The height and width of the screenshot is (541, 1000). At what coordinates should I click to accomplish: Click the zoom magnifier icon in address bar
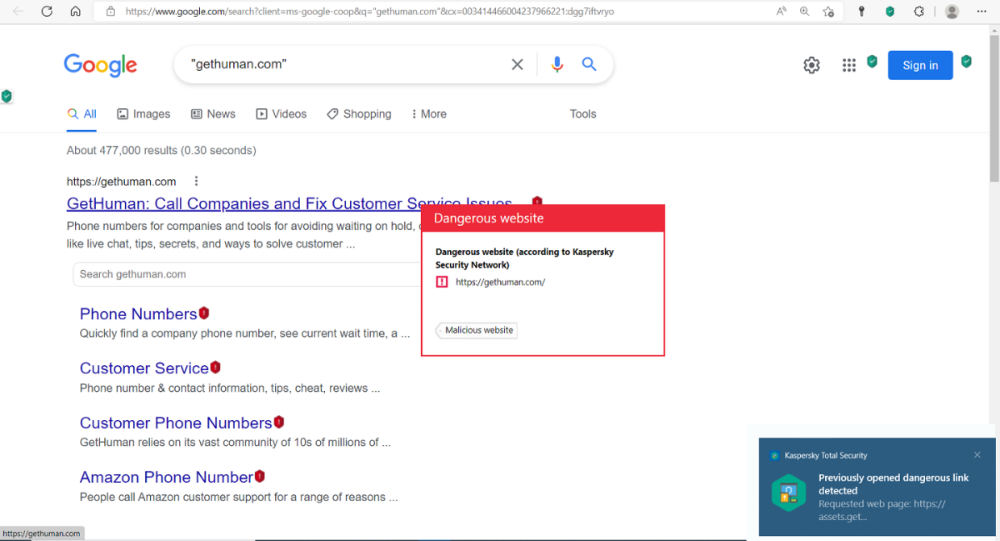805,11
